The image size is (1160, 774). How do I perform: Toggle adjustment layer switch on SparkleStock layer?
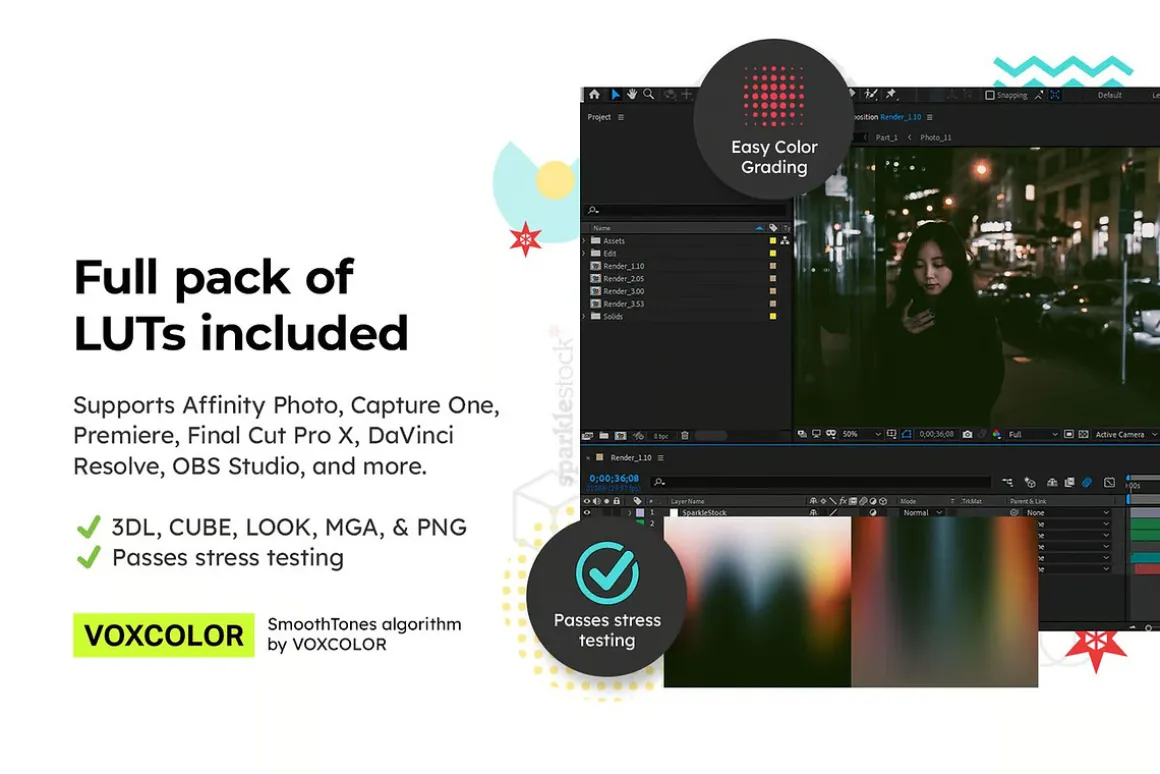(873, 512)
